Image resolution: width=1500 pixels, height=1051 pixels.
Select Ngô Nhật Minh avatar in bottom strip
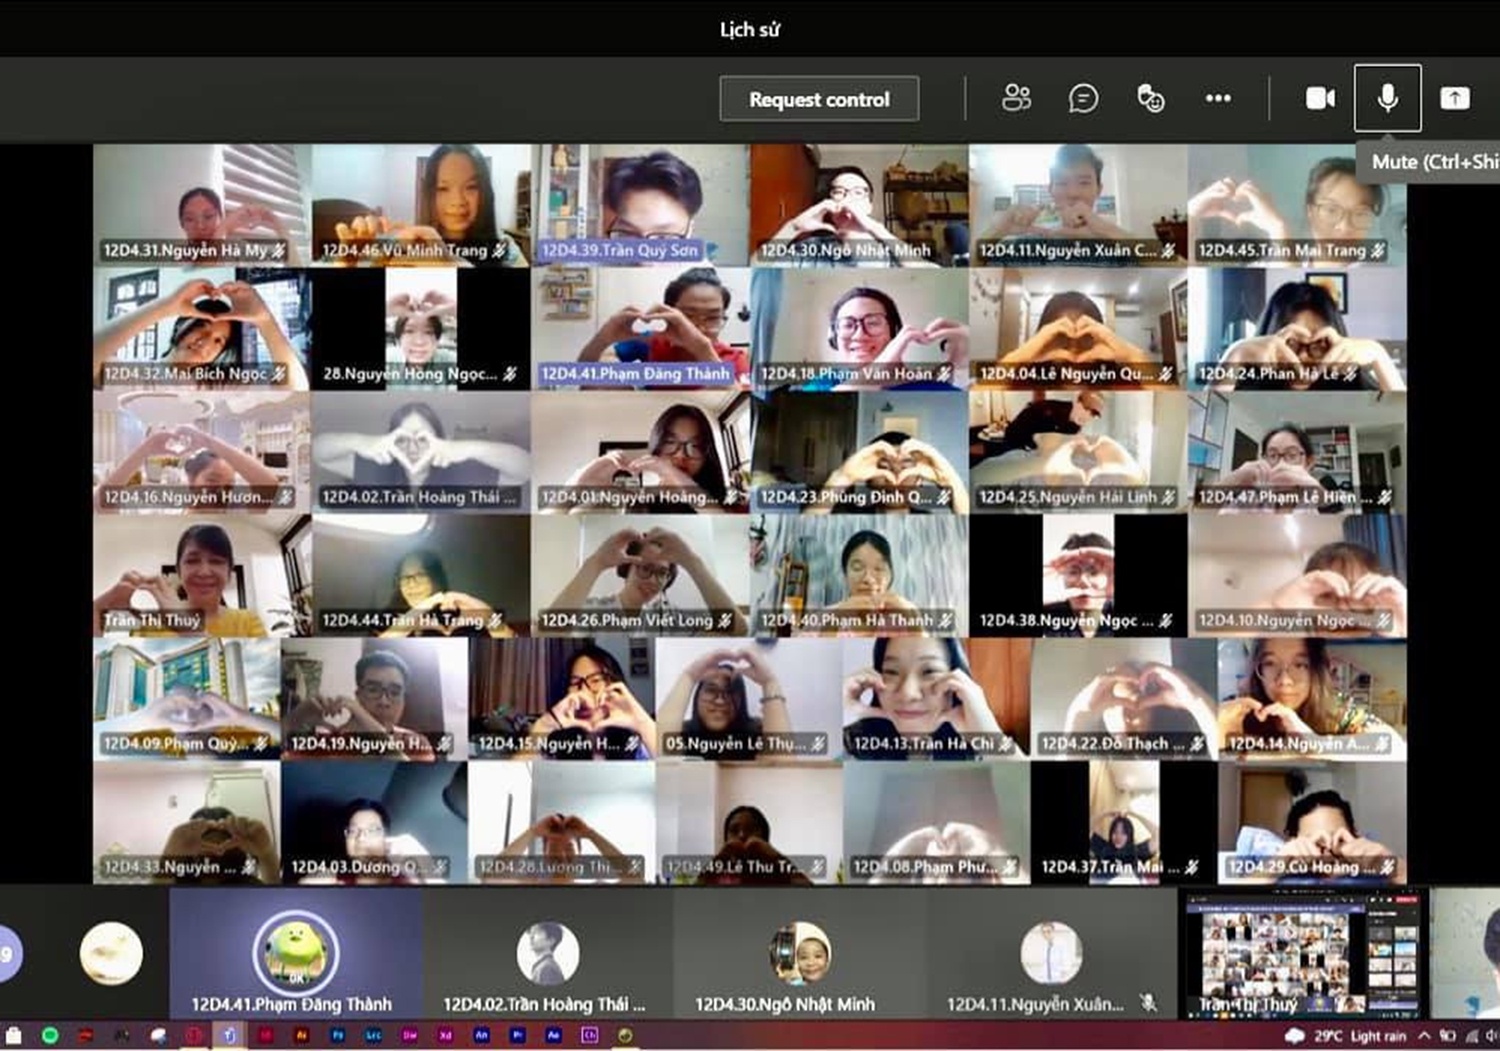[x=799, y=952]
